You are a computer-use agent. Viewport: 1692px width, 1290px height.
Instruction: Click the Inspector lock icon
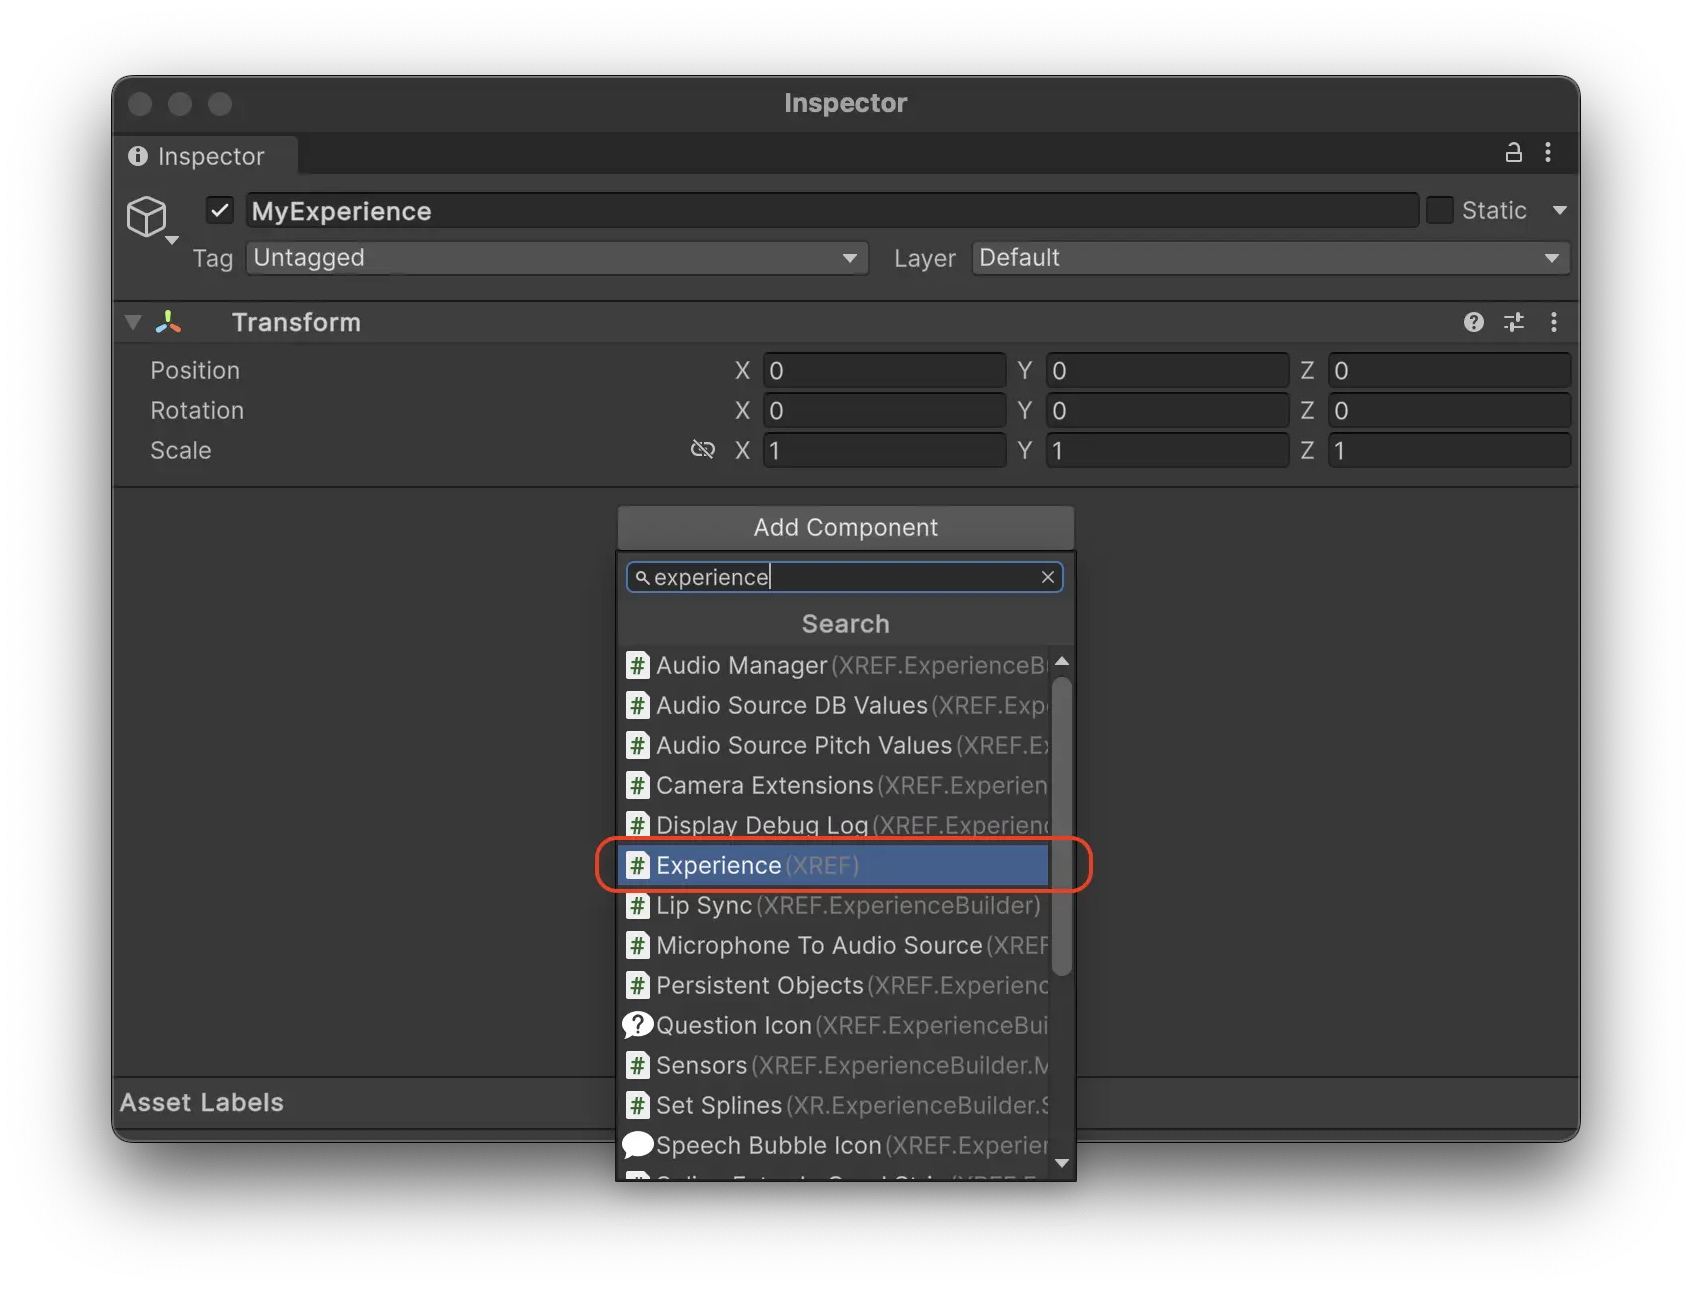(x=1513, y=153)
